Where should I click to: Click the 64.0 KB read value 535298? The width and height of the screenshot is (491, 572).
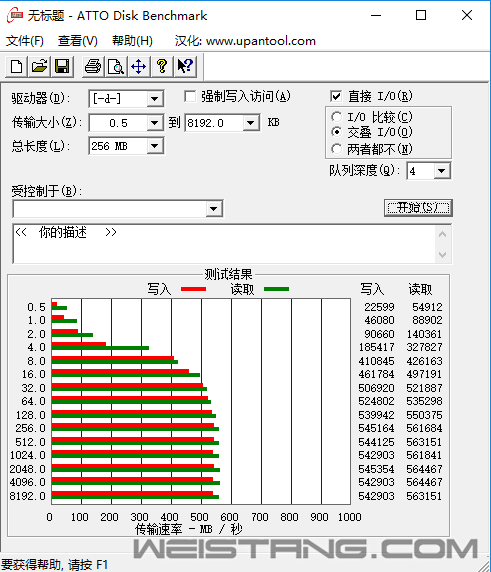click(x=424, y=401)
